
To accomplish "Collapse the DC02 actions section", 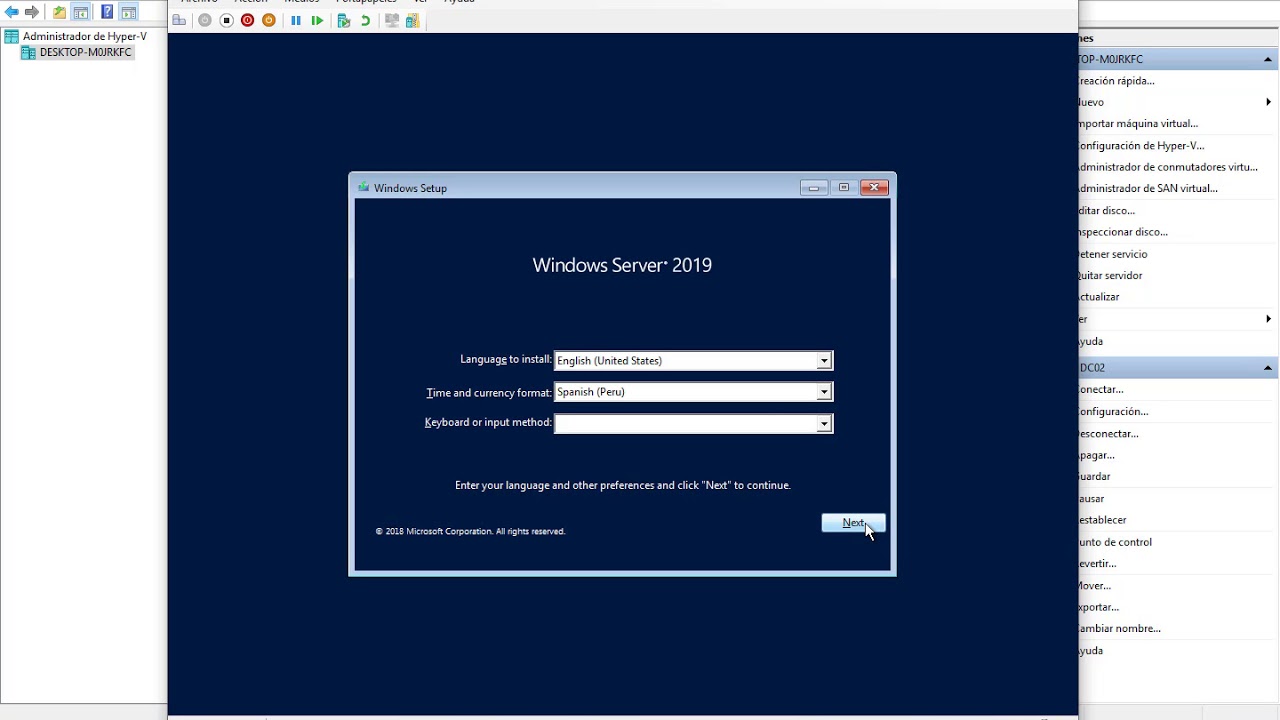I will pyautogui.click(x=1268, y=368).
